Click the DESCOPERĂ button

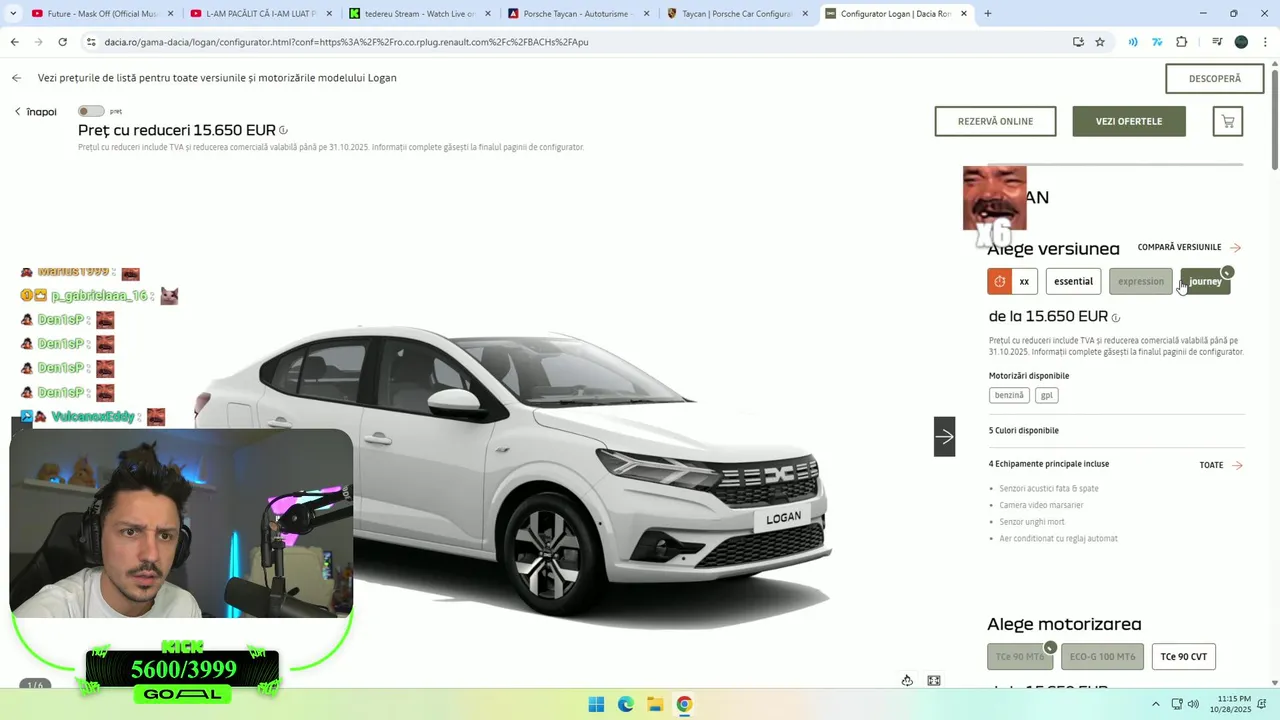pyautogui.click(x=1215, y=78)
